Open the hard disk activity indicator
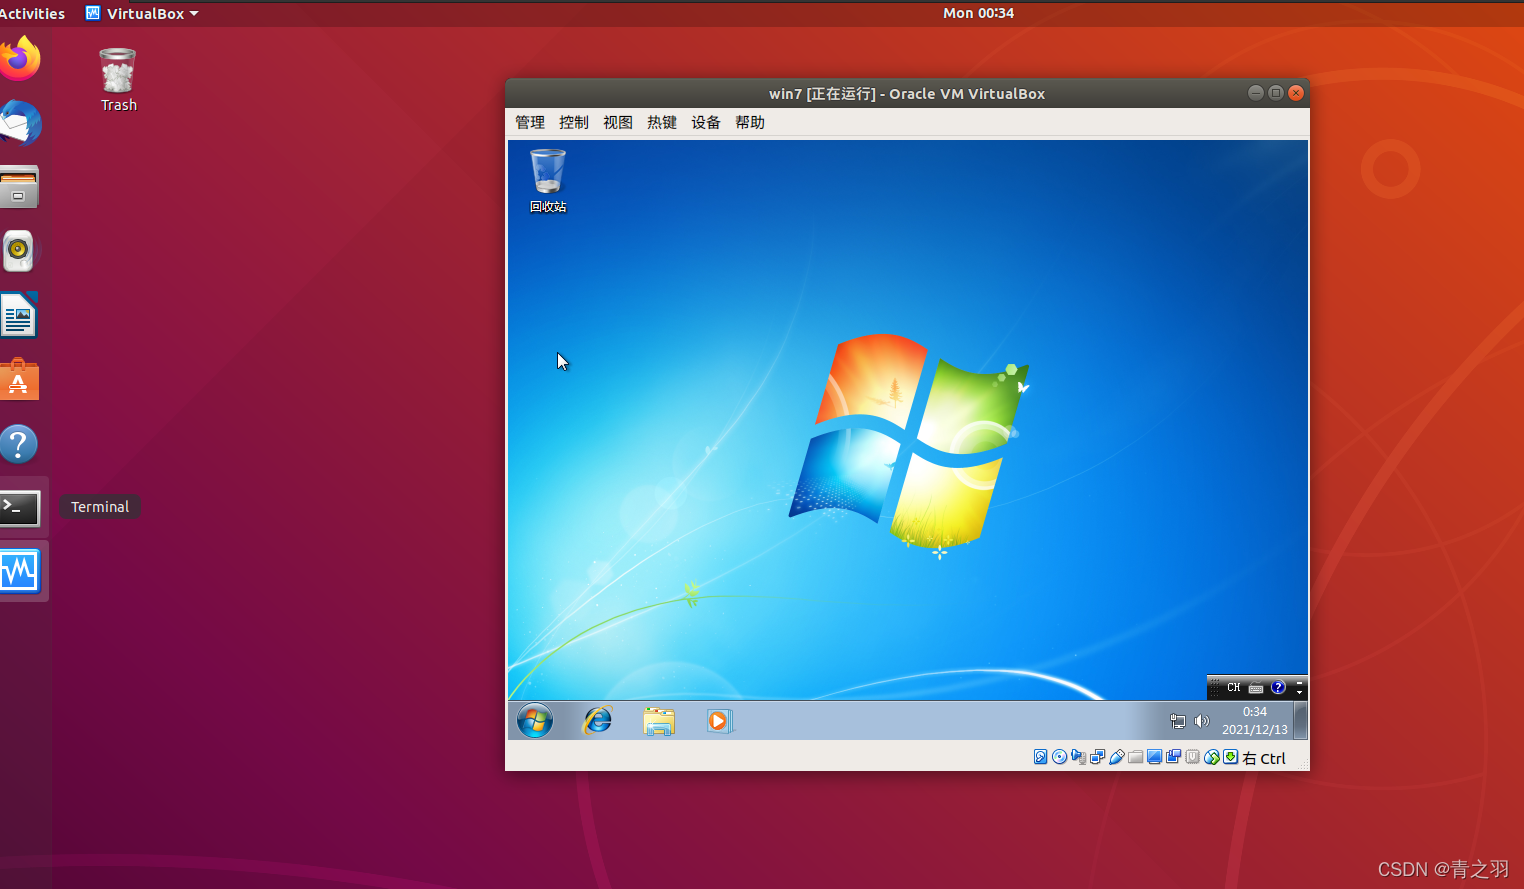The height and width of the screenshot is (889, 1524). click(1040, 757)
